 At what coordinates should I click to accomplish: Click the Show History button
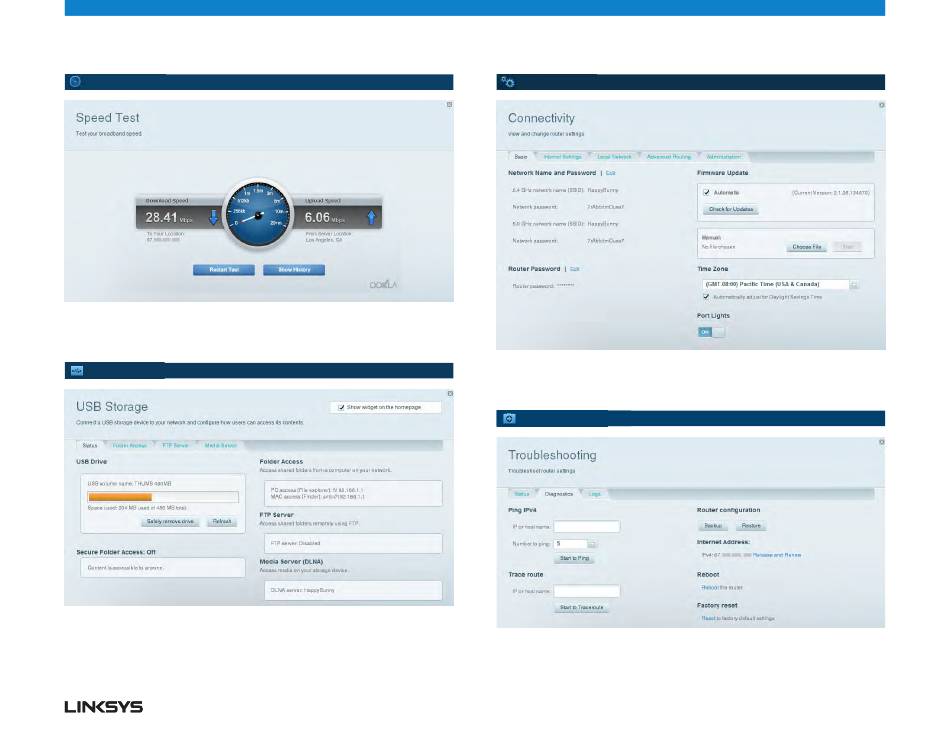[x=294, y=270]
